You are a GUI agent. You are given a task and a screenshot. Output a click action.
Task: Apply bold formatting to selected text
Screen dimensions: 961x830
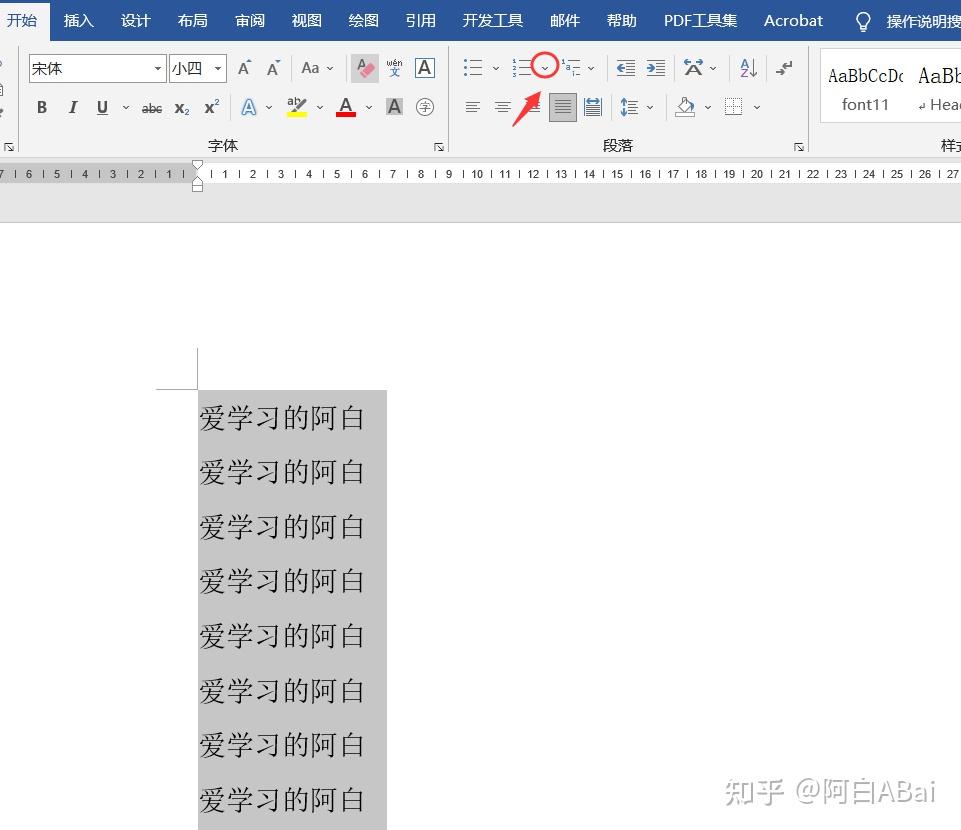point(41,107)
